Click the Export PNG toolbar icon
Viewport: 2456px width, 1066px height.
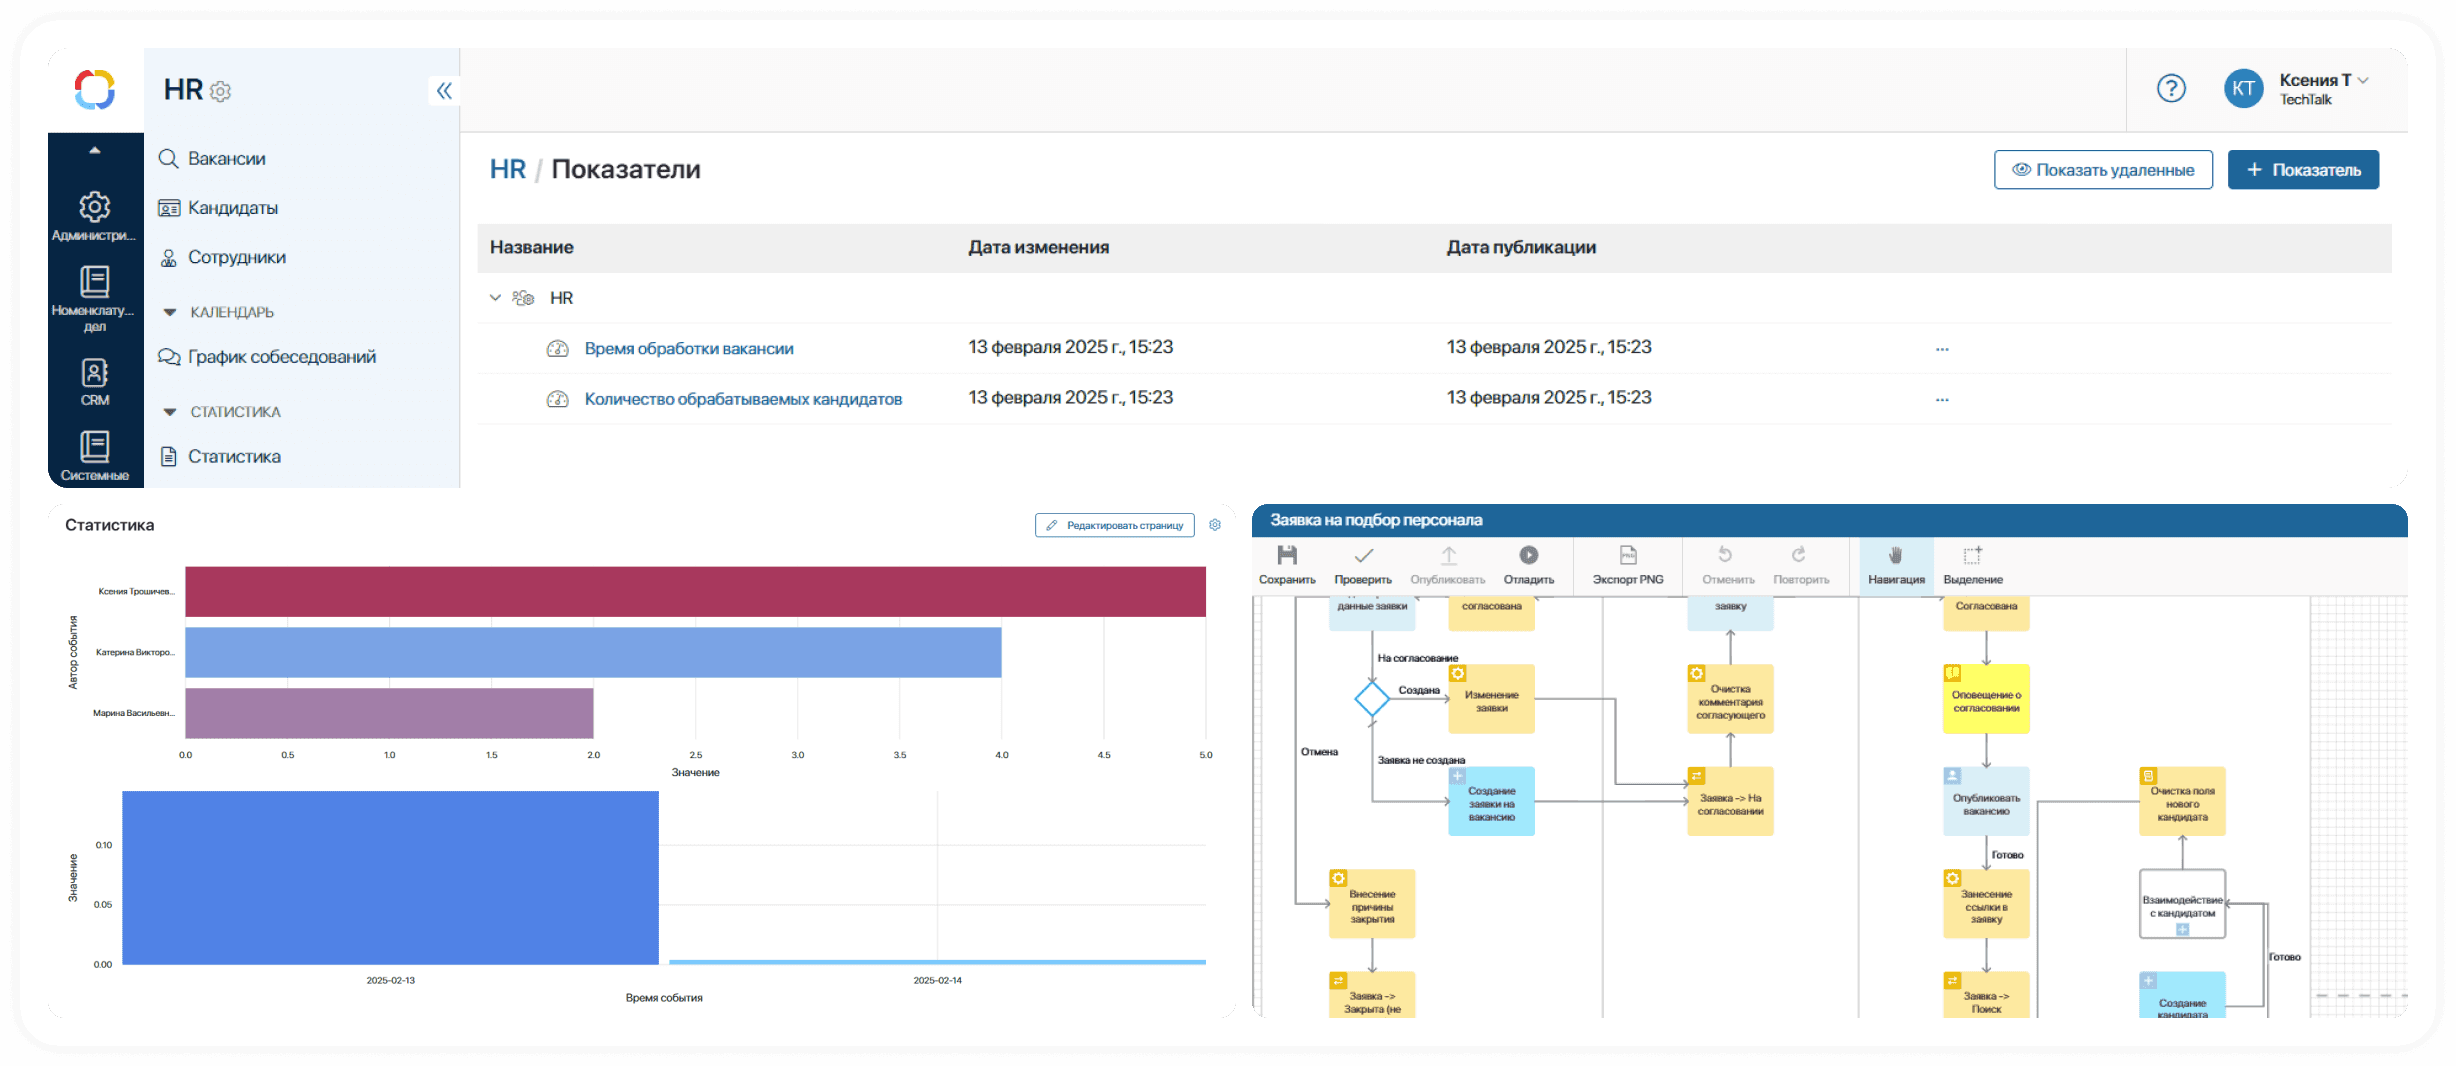1627,556
